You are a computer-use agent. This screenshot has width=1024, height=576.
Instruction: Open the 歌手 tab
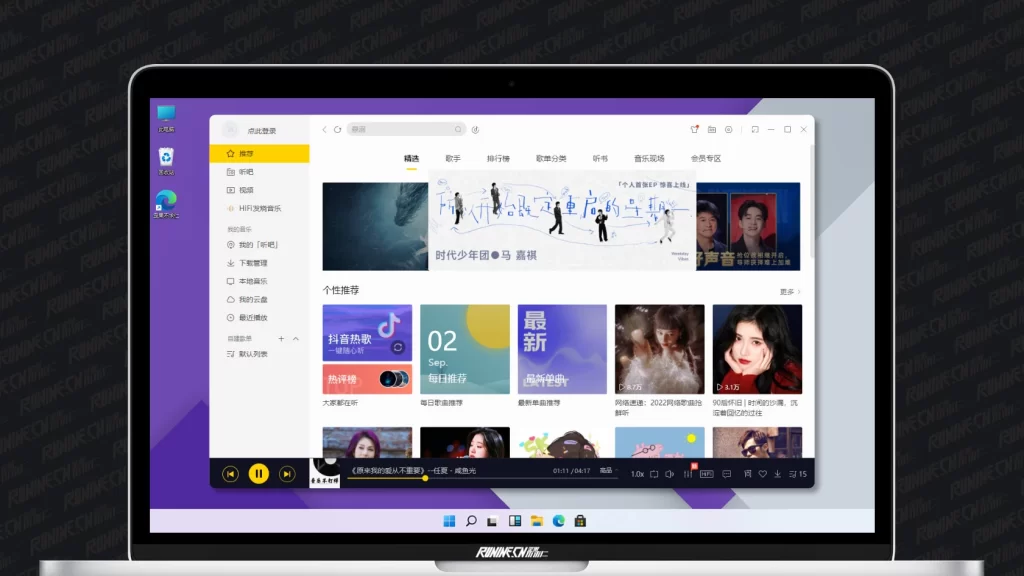click(x=453, y=159)
